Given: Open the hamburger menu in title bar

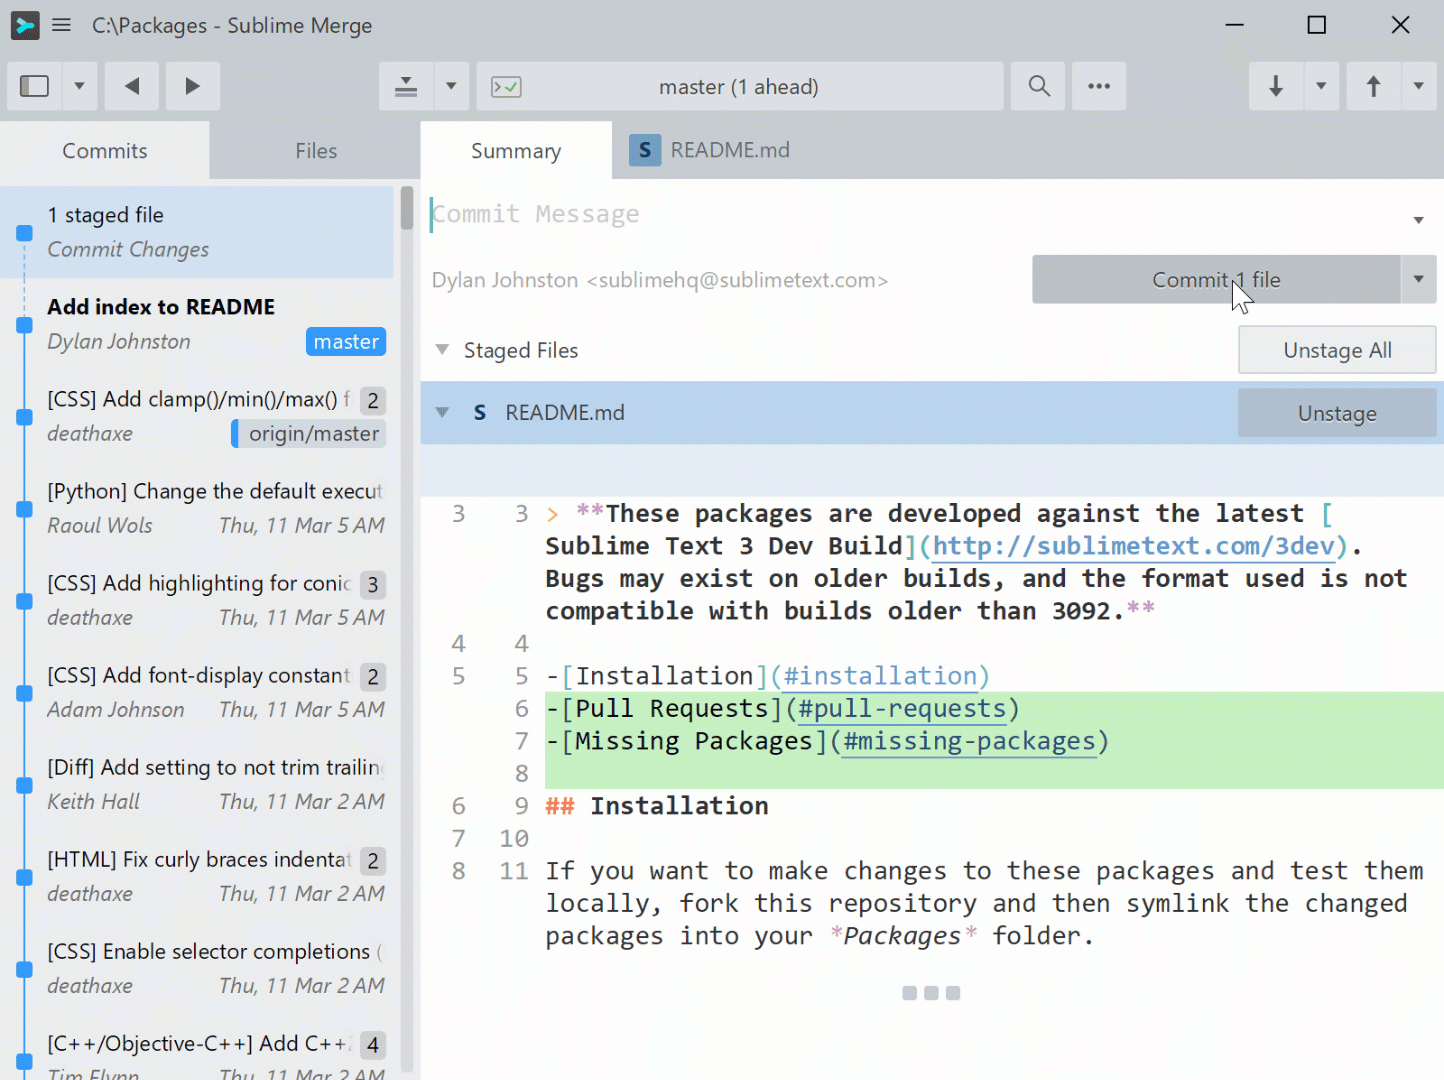Looking at the screenshot, I should [x=62, y=25].
